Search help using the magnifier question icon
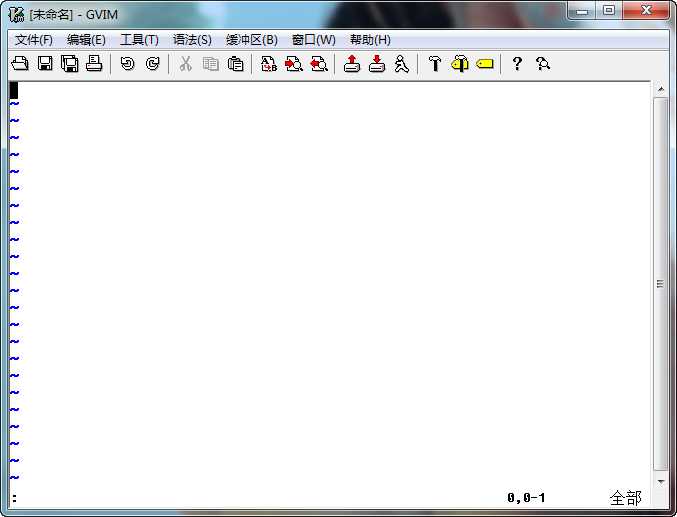 click(x=543, y=64)
